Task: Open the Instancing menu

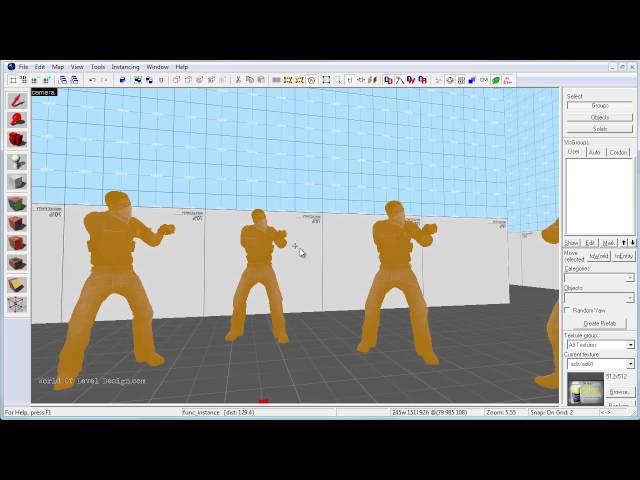Action: 125,67
